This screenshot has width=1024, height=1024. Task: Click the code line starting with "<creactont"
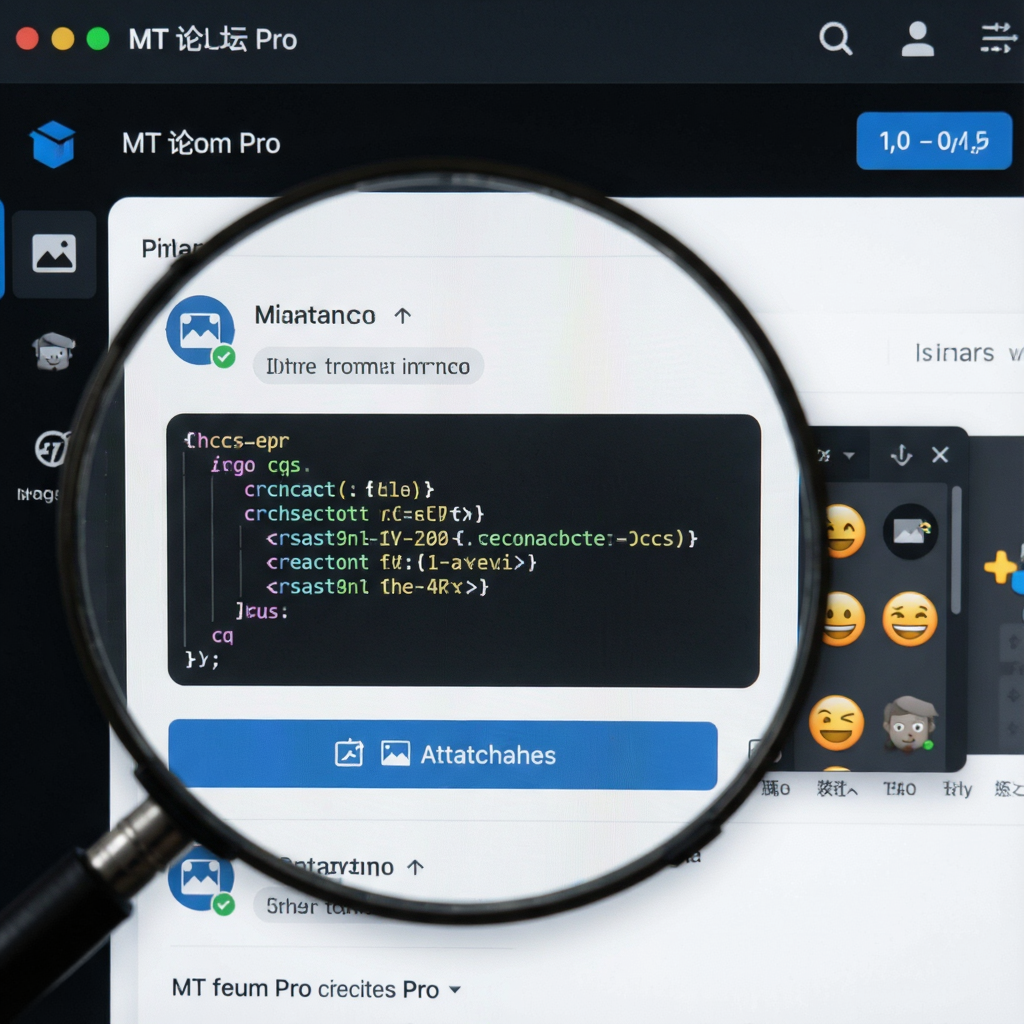(401, 562)
